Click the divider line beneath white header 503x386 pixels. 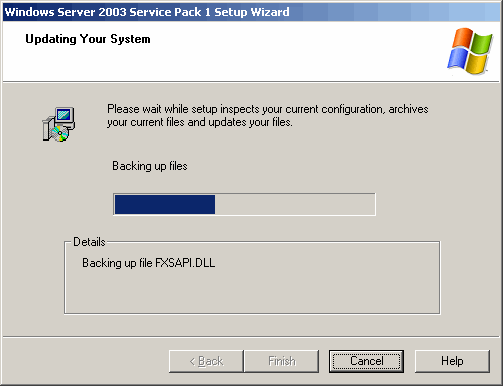[251, 81]
